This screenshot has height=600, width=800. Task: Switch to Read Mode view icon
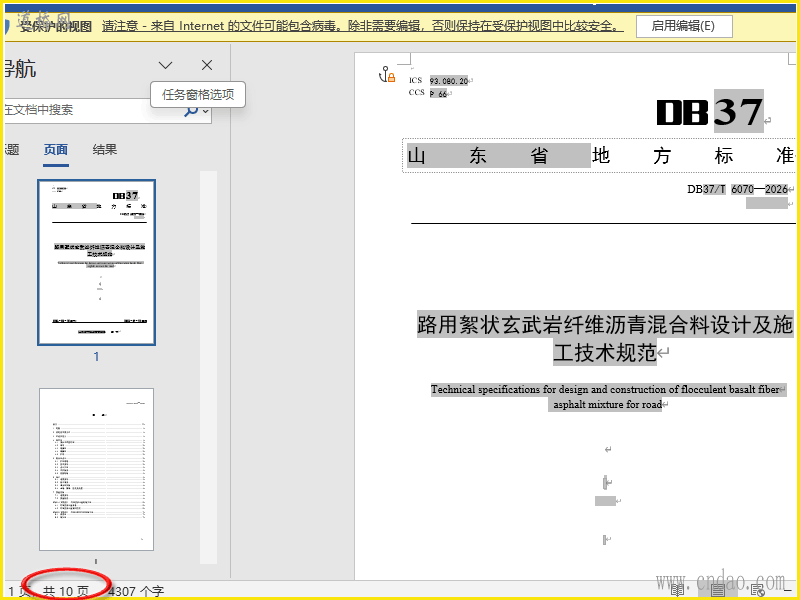coord(677,591)
